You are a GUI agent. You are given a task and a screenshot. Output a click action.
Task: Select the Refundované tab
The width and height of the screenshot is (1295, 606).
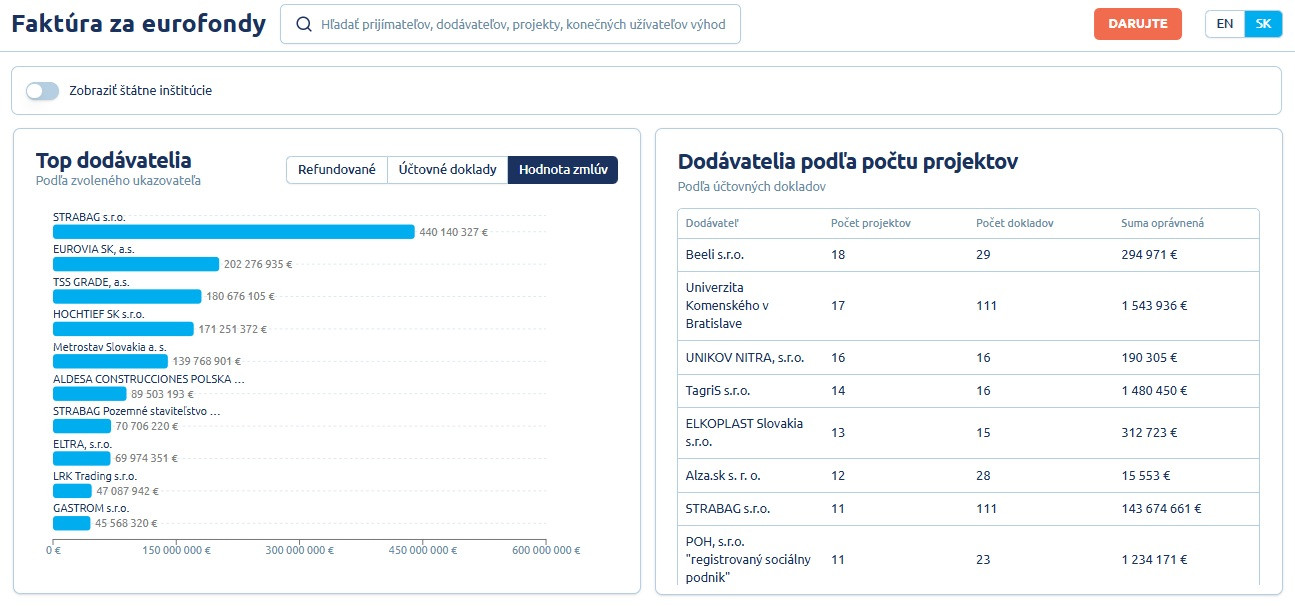336,170
